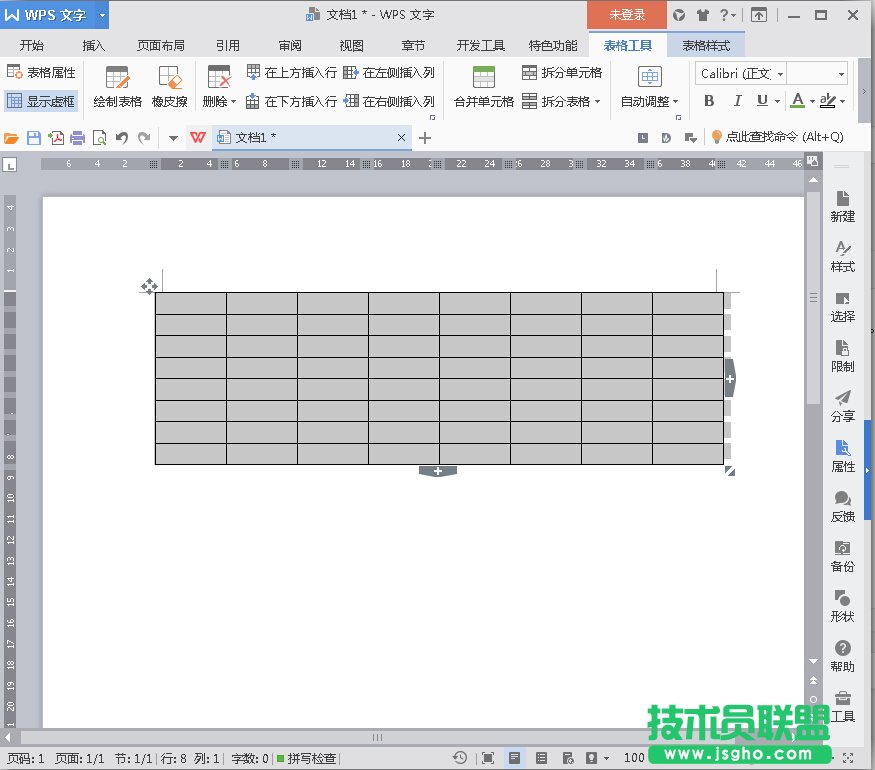Open the Properties (属性) sidebar panel
875x770 pixels.
click(842, 455)
